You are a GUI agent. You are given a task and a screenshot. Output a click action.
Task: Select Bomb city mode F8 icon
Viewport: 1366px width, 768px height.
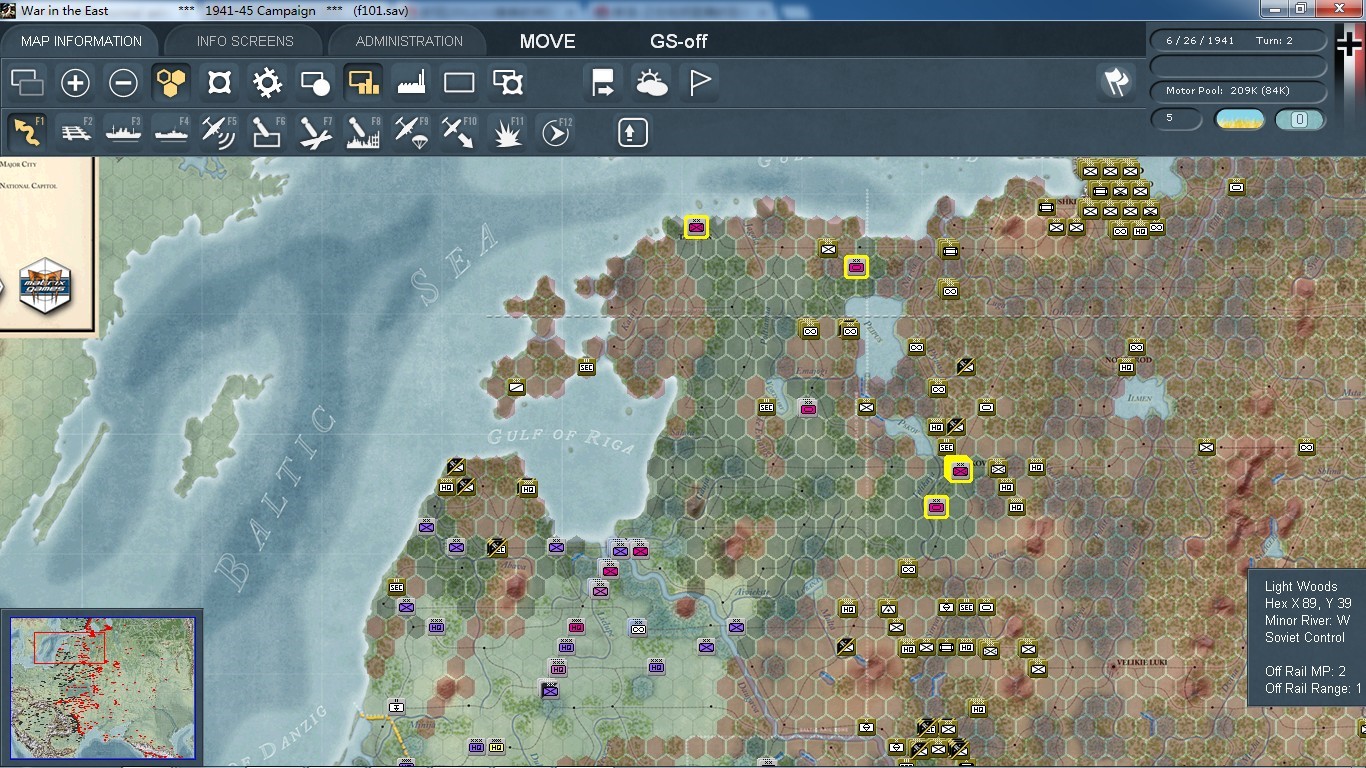click(363, 132)
